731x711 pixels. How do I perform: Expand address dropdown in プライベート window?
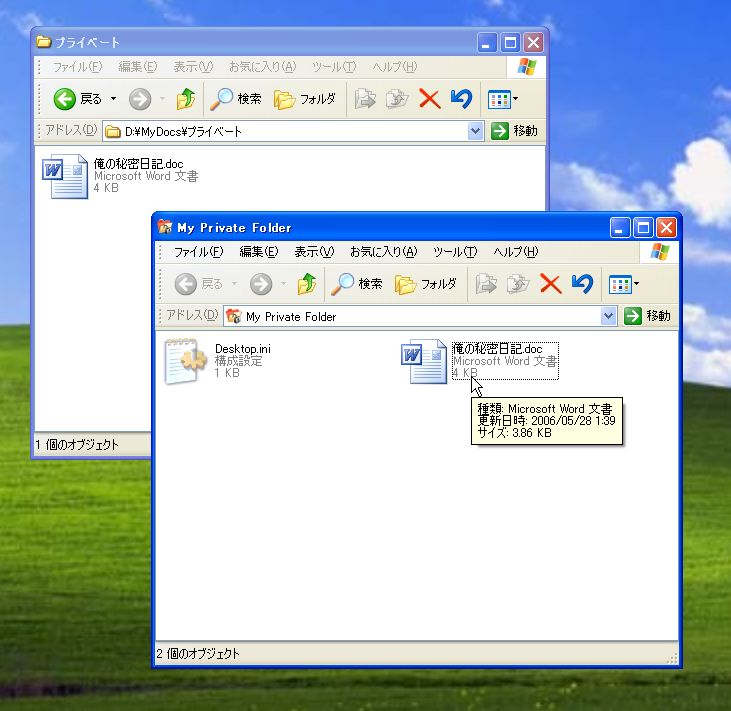[x=475, y=131]
